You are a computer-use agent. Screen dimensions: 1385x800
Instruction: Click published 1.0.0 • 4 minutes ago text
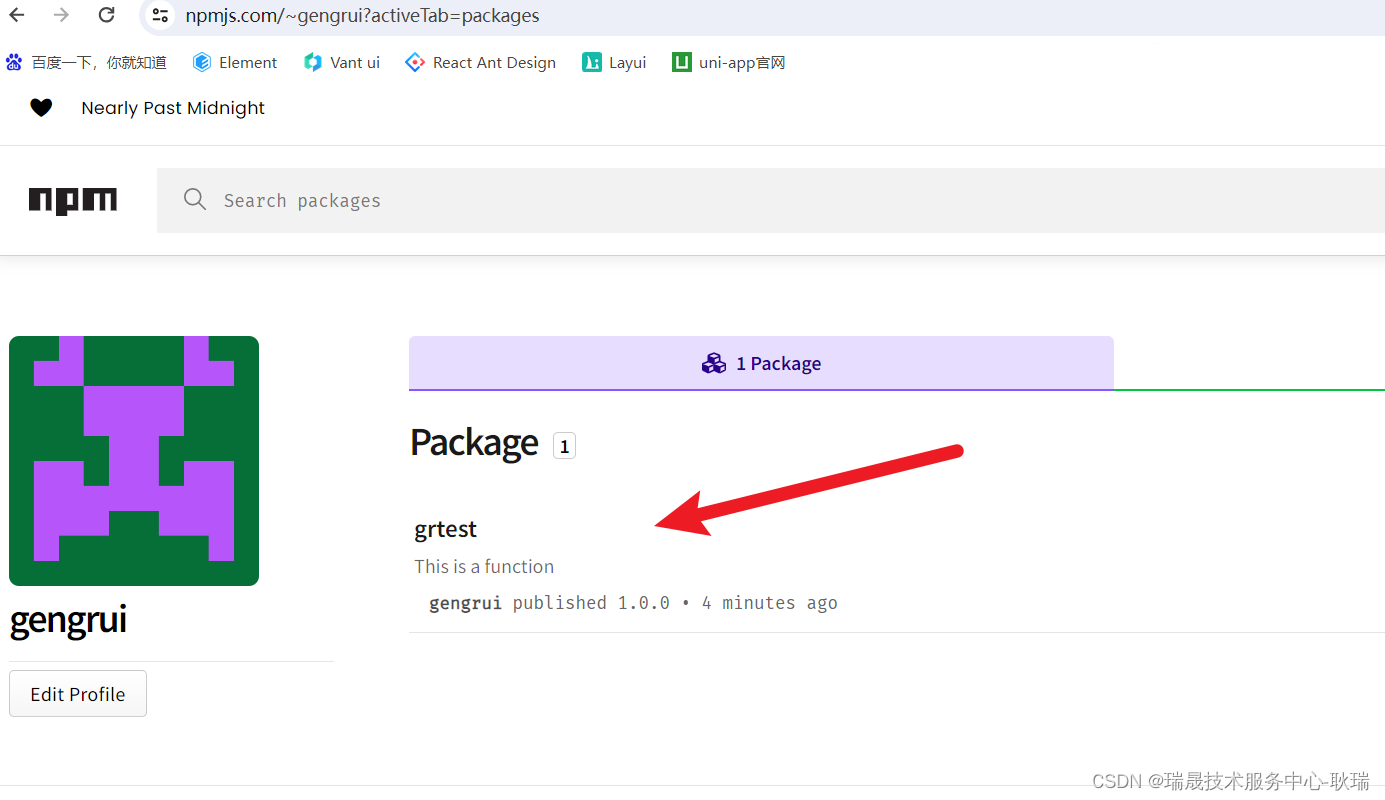click(x=675, y=603)
